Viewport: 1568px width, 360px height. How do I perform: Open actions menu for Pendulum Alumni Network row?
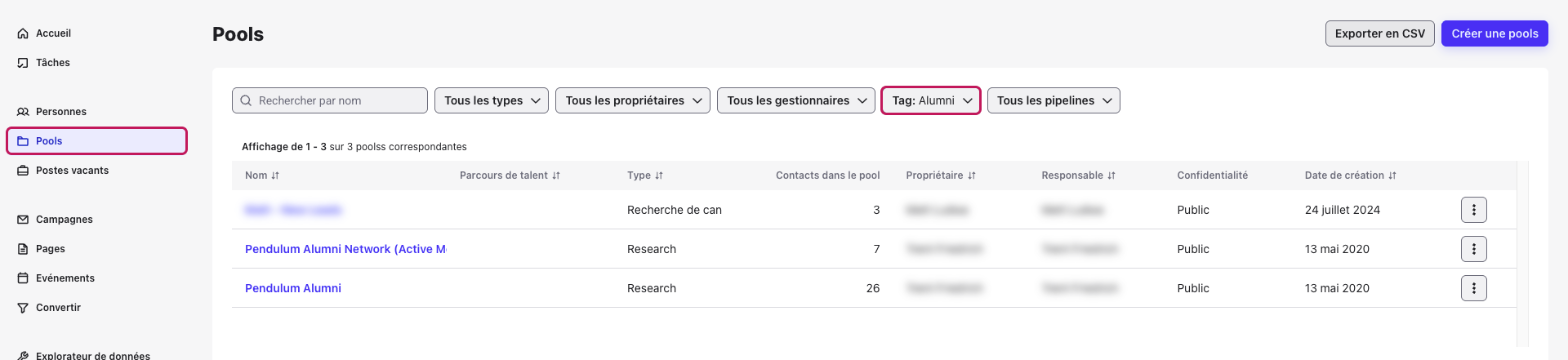tap(1474, 249)
